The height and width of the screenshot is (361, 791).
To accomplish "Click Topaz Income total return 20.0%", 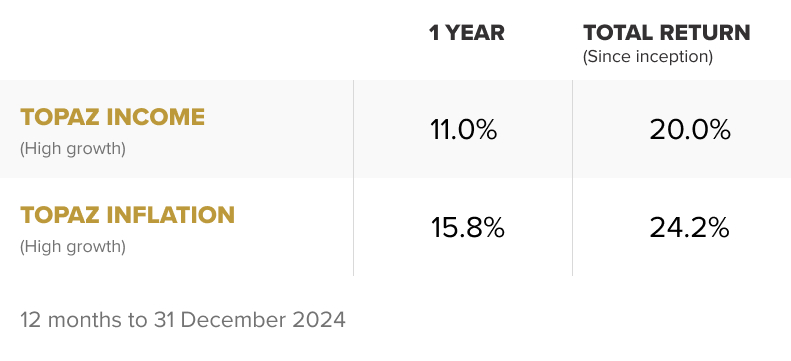I will (690, 130).
